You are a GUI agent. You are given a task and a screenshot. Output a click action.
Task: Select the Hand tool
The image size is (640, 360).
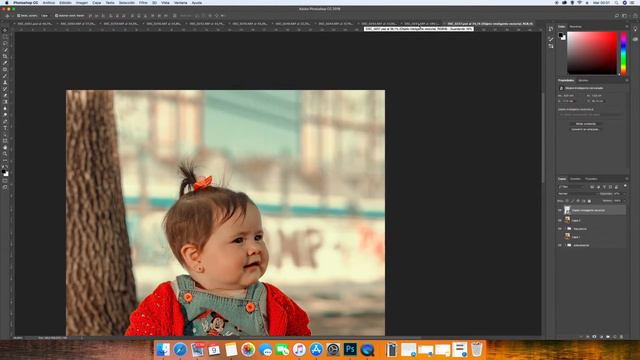[5, 148]
